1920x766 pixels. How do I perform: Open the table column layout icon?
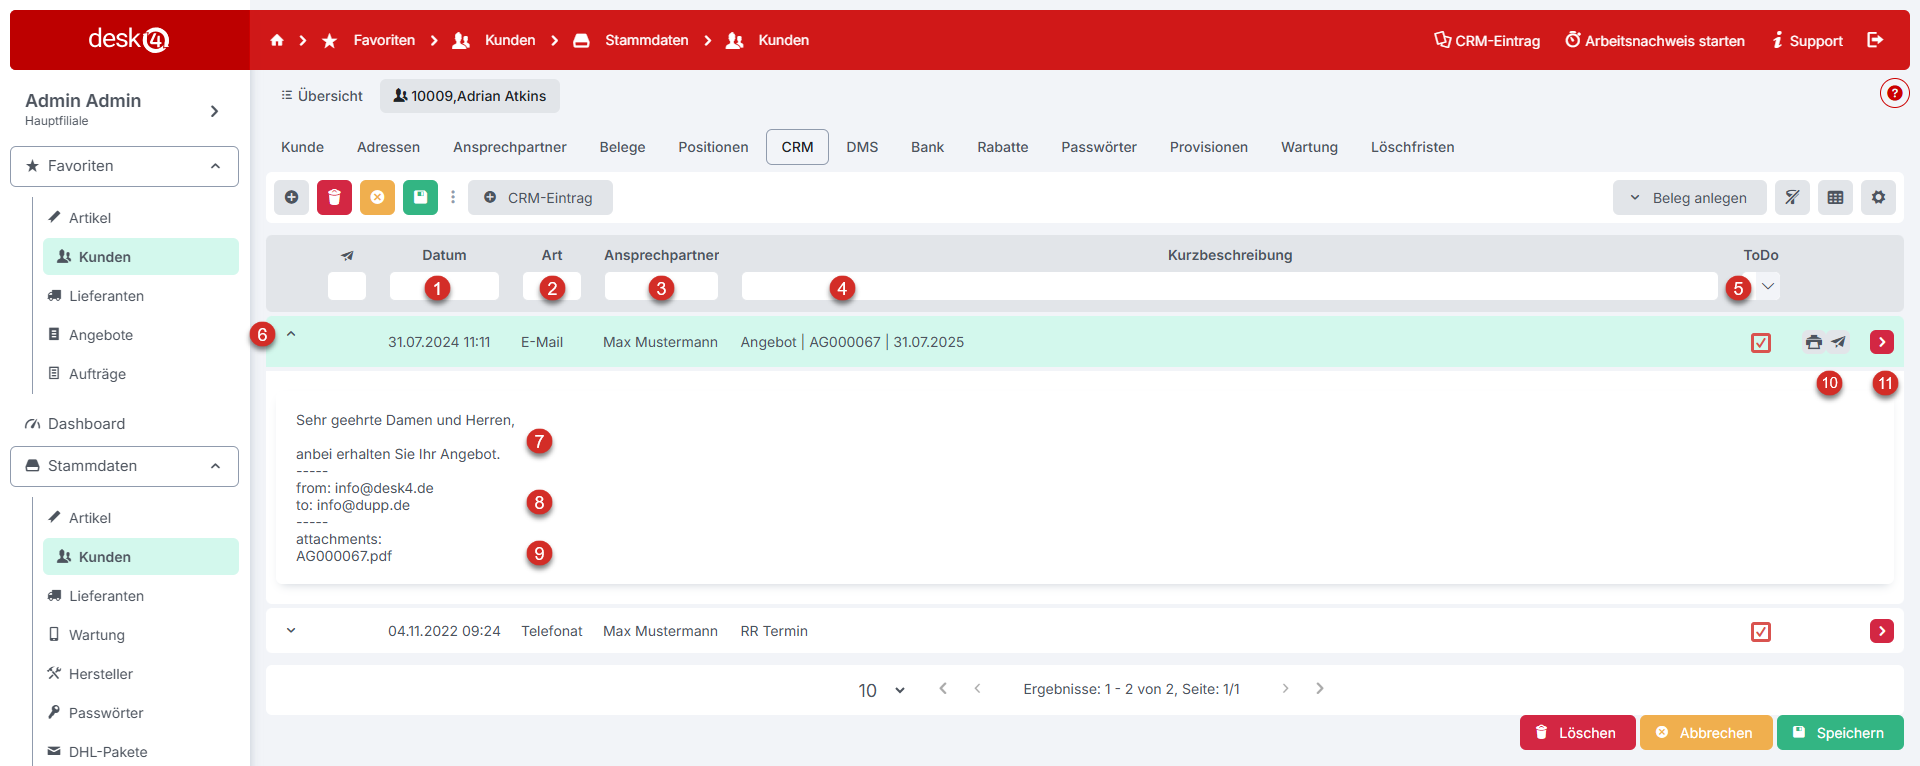point(1835,198)
